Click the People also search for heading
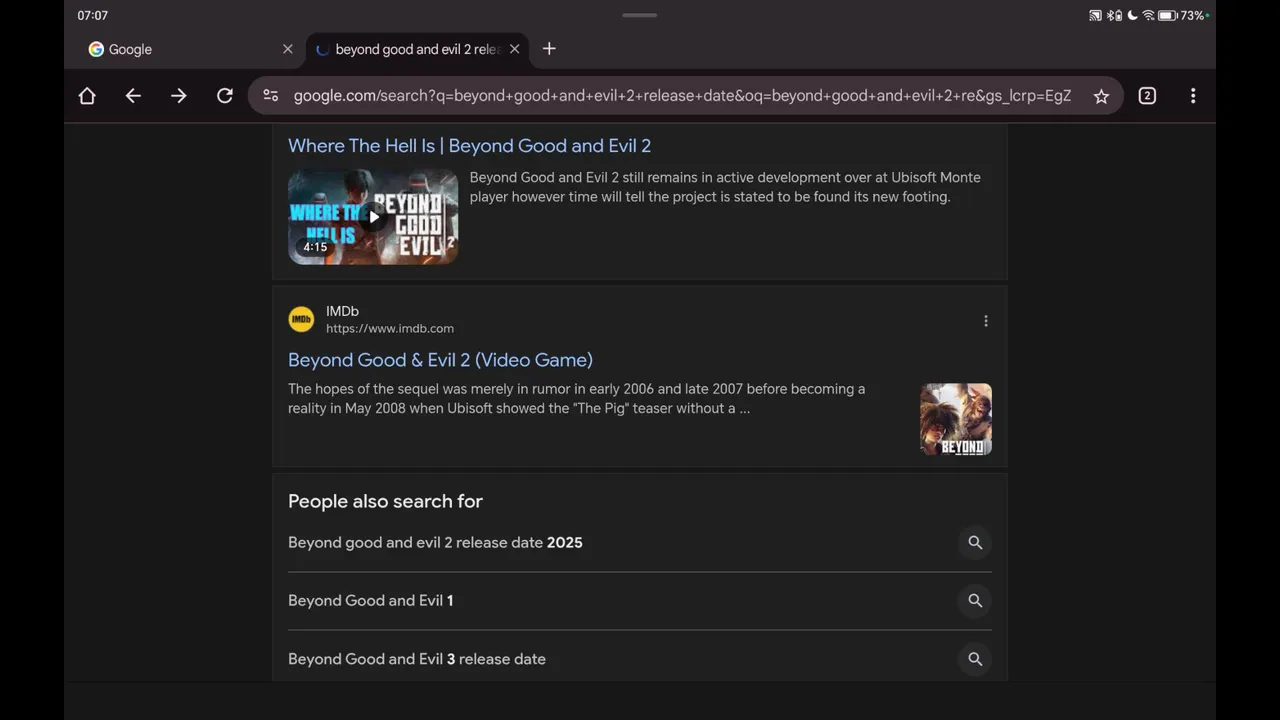The image size is (1280, 720). point(385,501)
